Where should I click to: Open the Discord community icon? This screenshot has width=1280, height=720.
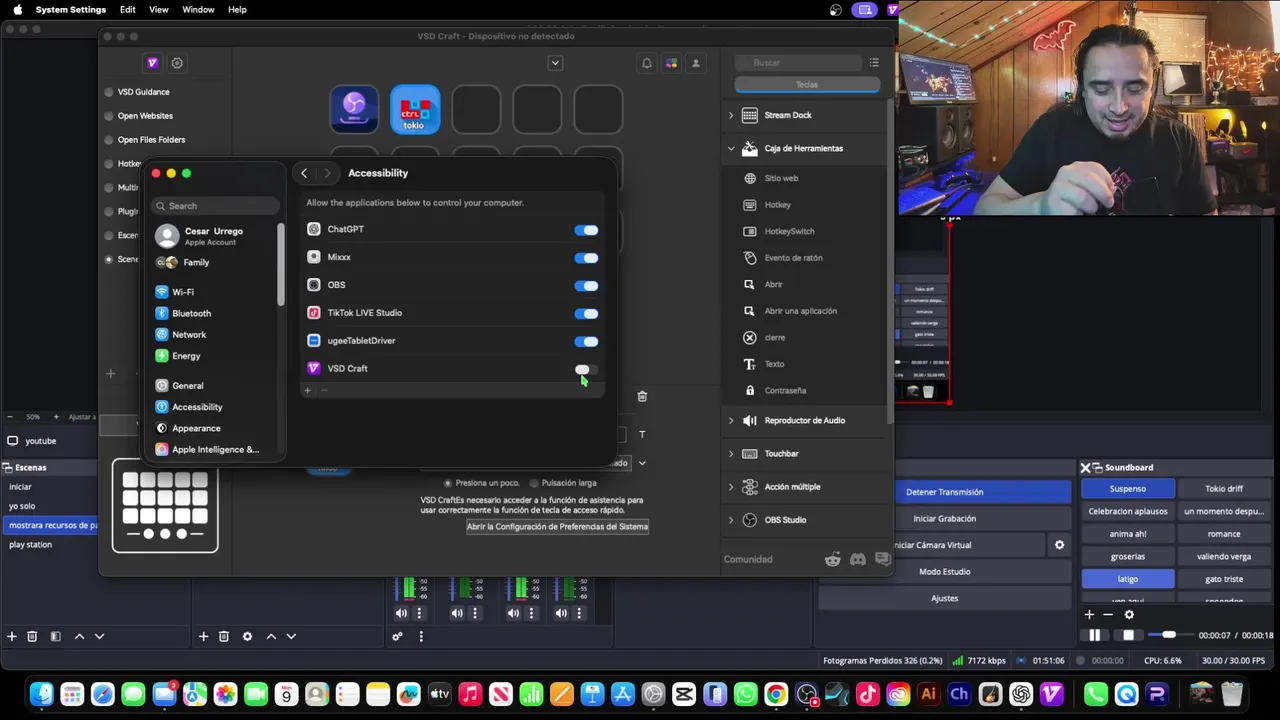click(x=857, y=559)
